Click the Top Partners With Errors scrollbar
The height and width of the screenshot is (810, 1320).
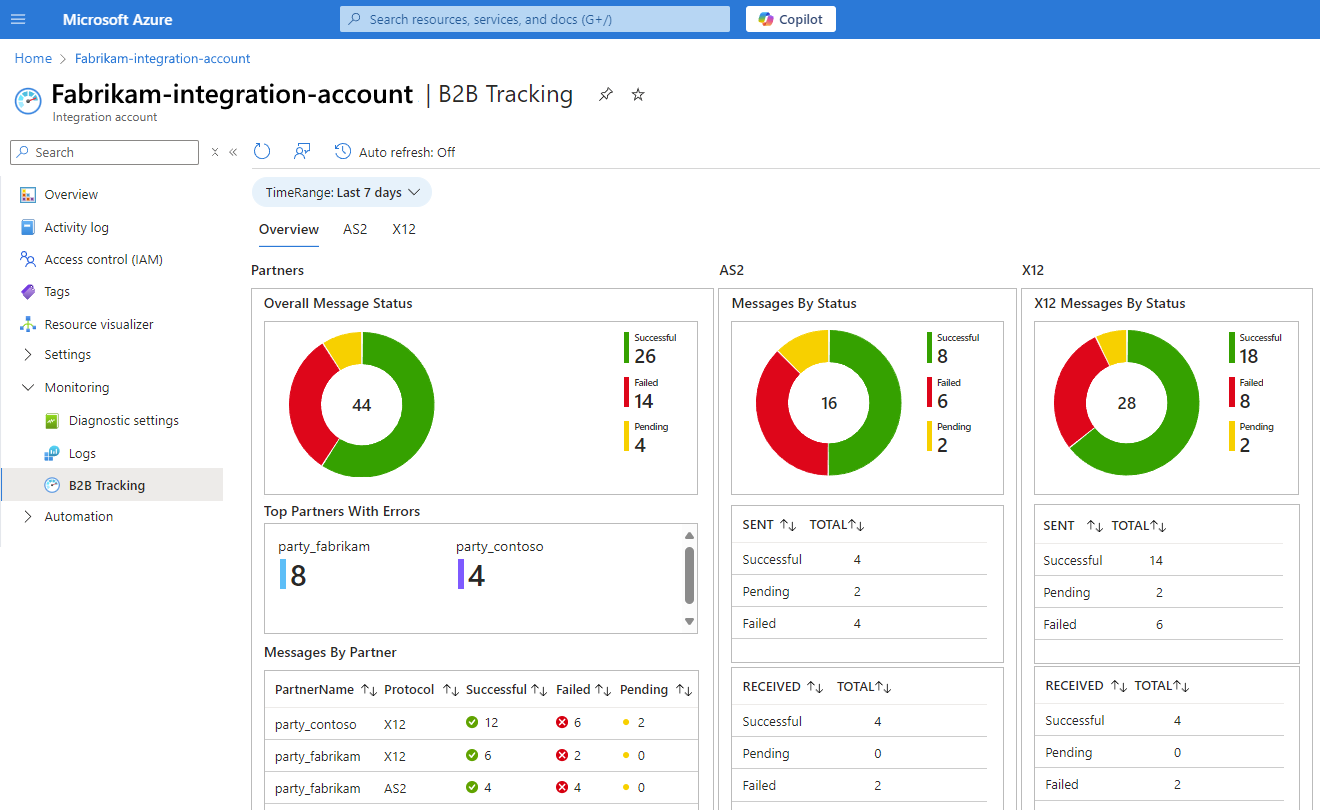(689, 575)
